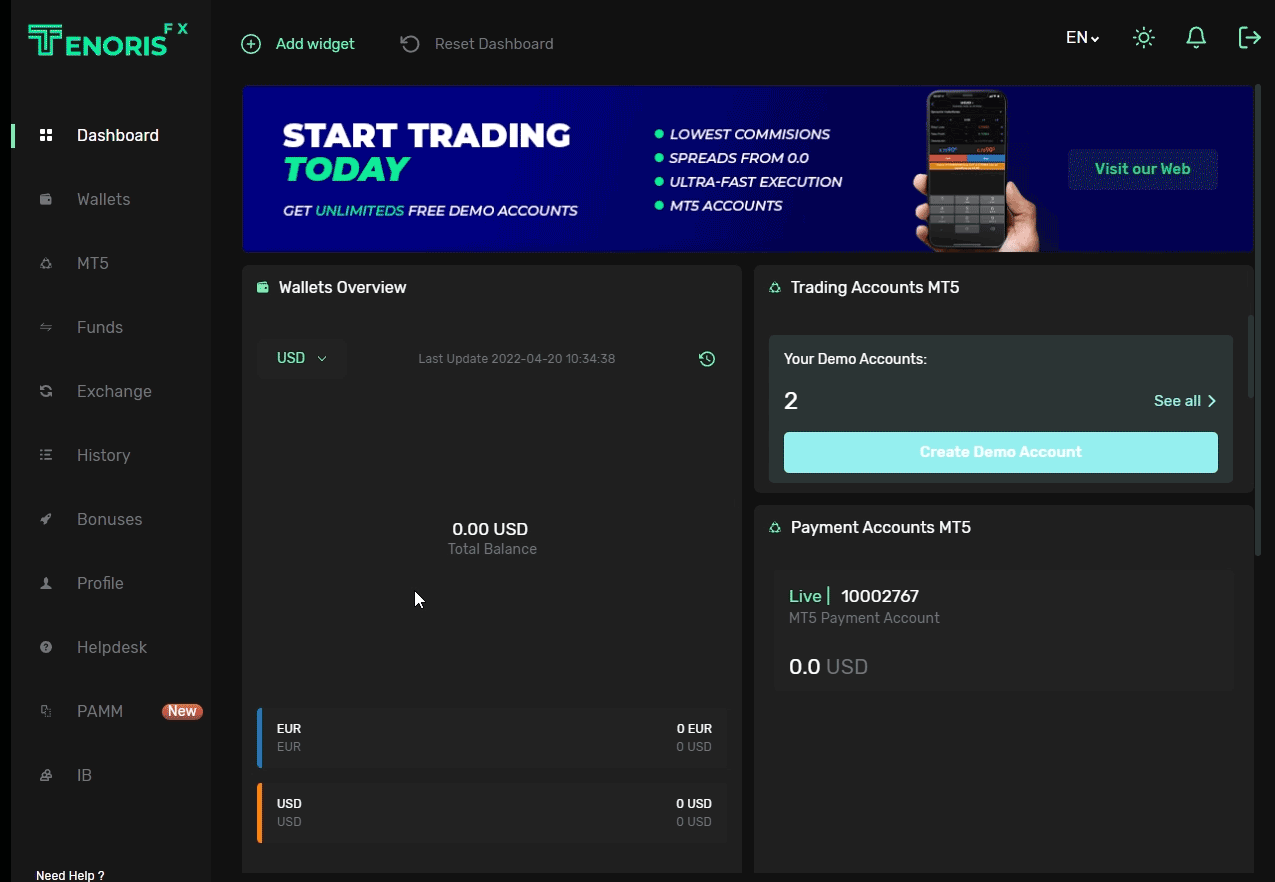
Task: Click the wallet history clock icon
Action: 707,359
